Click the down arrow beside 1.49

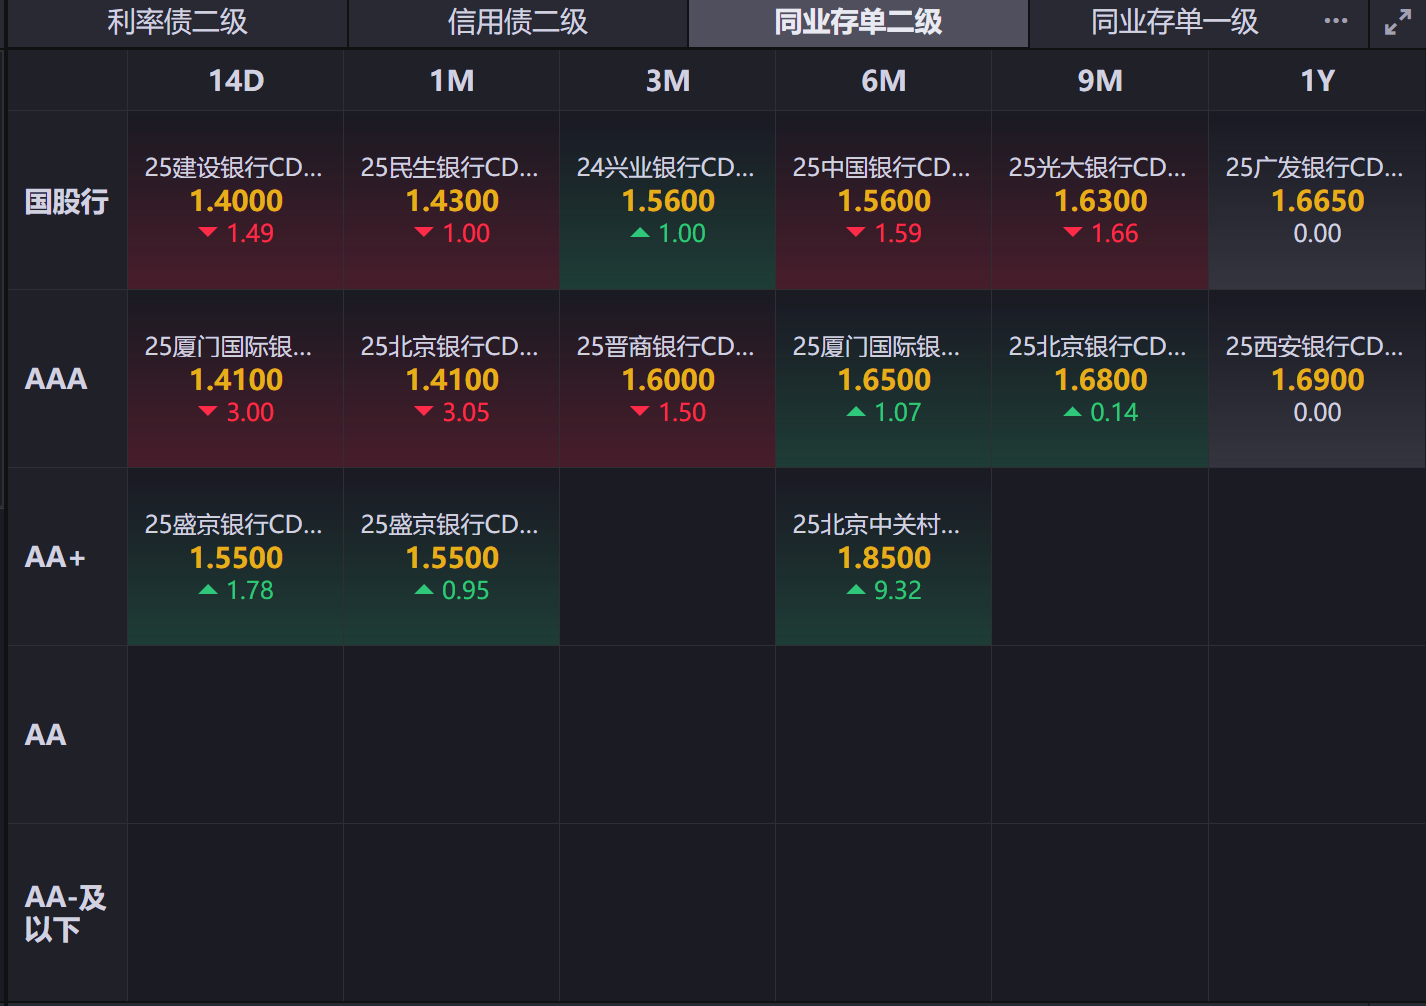click(208, 232)
